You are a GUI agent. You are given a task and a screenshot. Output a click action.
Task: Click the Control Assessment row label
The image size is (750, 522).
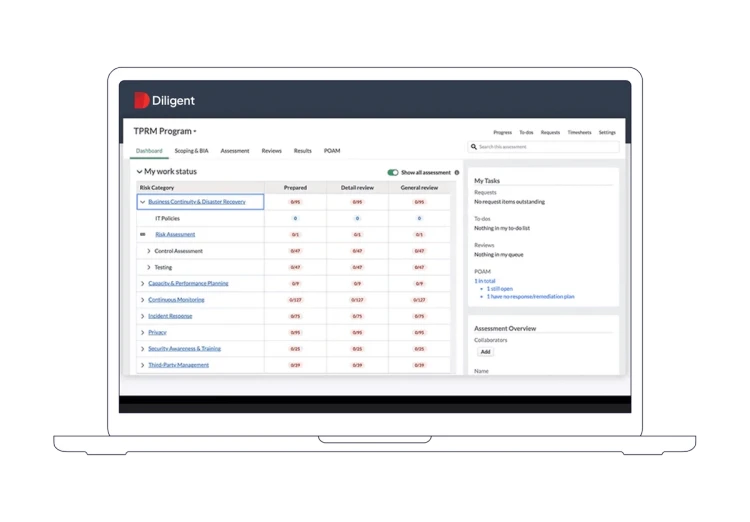click(x=178, y=251)
